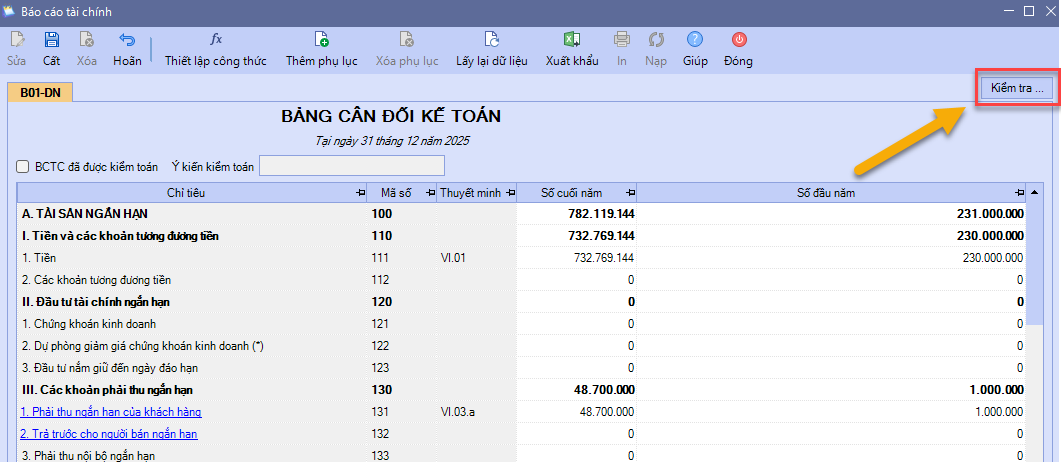Image resolution: width=1061 pixels, height=462 pixels.
Task: Click the Hoãn undo icon
Action: tap(127, 40)
